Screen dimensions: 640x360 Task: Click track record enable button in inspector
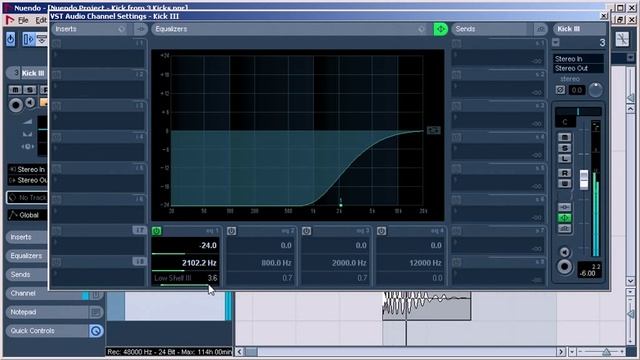pos(16,105)
